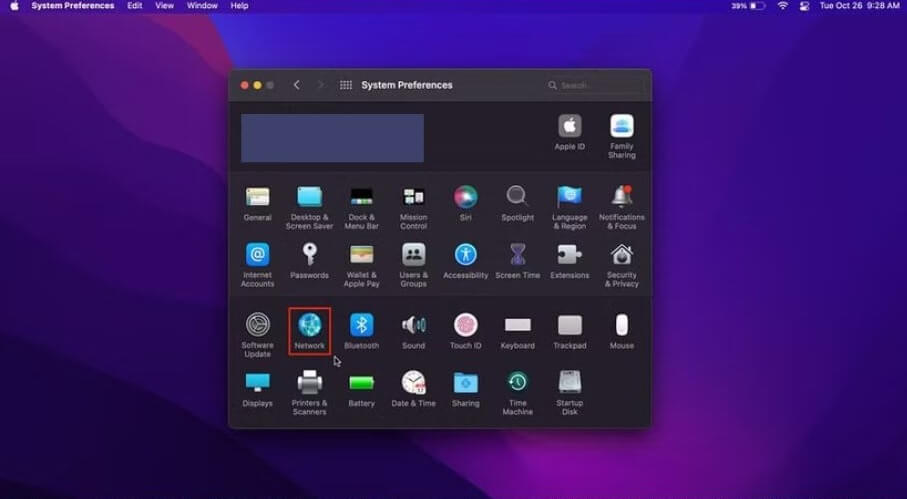Open Bluetooth settings
This screenshot has height=499, width=907.
(x=361, y=325)
